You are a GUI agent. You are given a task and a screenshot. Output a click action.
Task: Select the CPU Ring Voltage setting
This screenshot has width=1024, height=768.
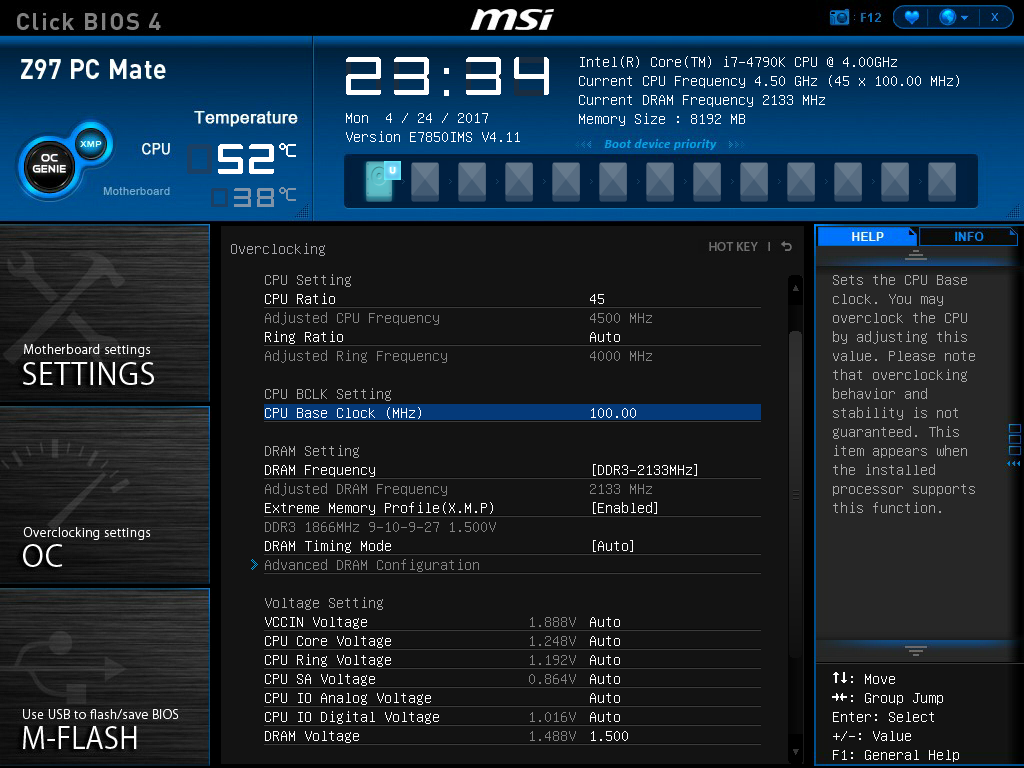point(512,660)
